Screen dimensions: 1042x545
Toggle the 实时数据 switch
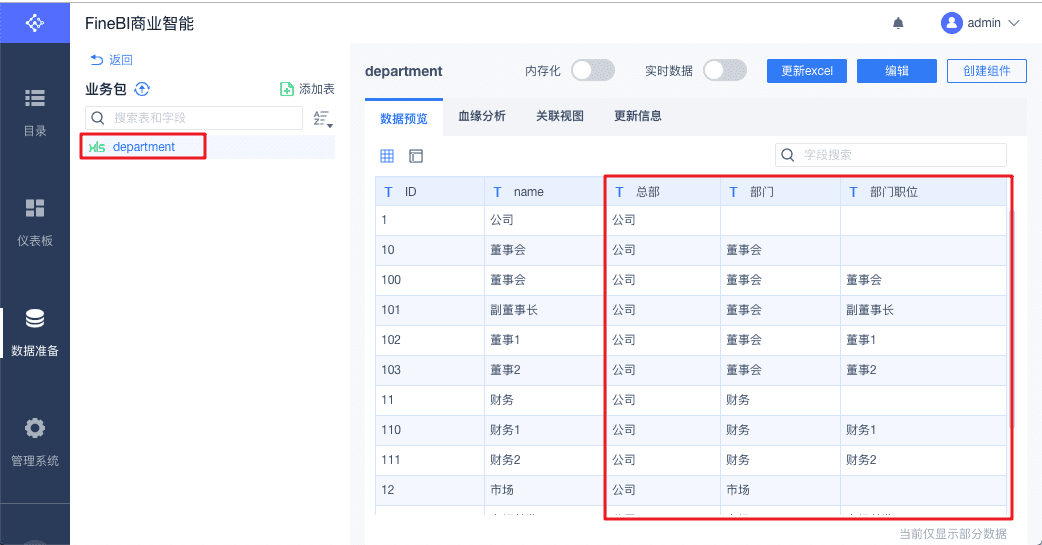pyautogui.click(x=724, y=70)
